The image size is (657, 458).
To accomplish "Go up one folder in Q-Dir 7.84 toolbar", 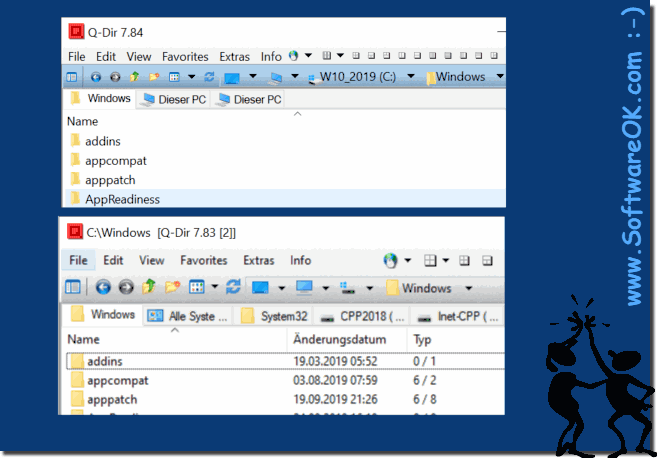I will tap(135, 77).
